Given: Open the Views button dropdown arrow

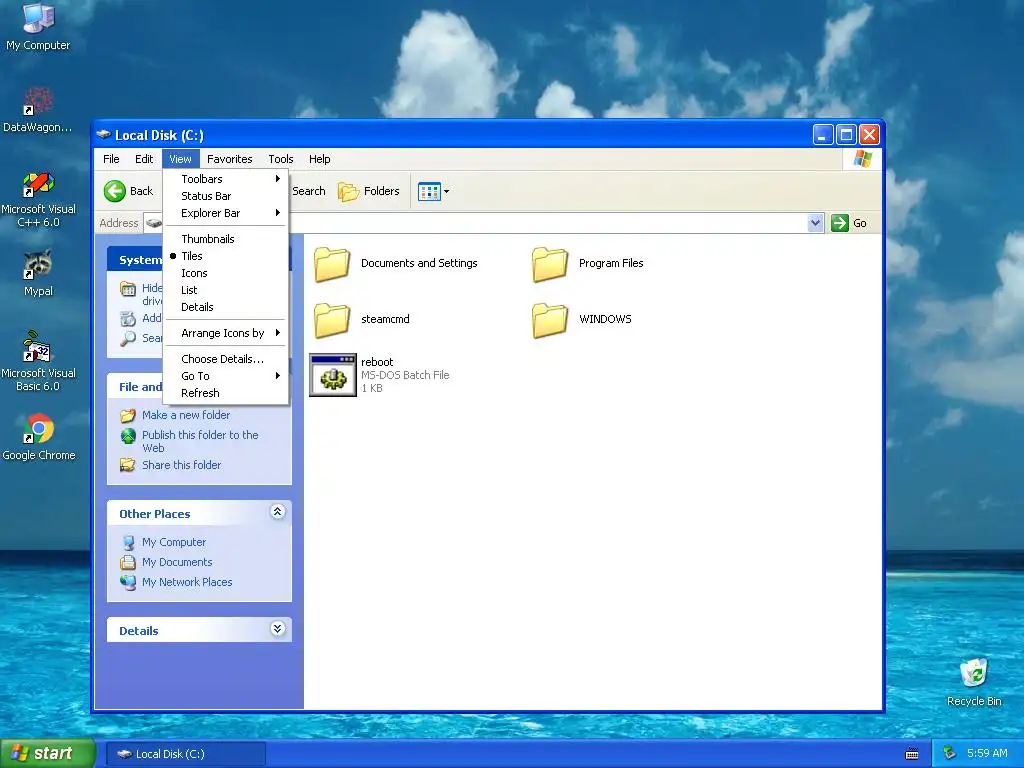Looking at the screenshot, I should click(x=447, y=191).
